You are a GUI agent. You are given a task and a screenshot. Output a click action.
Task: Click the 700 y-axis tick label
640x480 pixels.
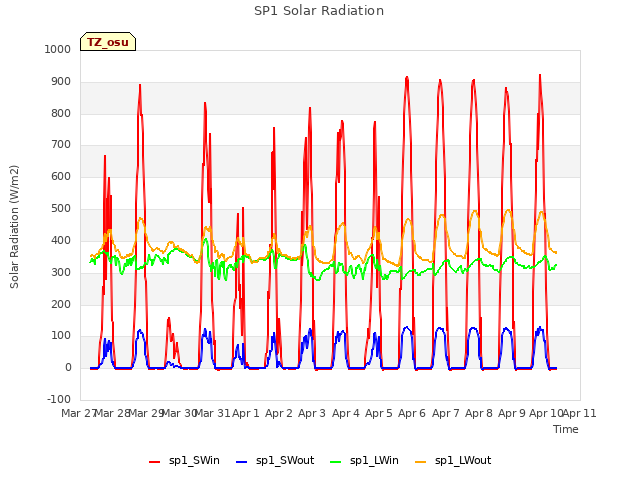(61, 144)
